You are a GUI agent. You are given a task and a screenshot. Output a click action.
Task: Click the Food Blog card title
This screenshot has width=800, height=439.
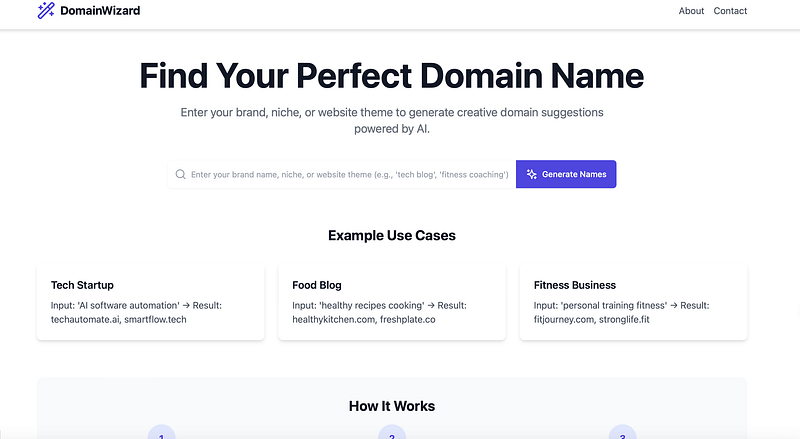coord(317,285)
